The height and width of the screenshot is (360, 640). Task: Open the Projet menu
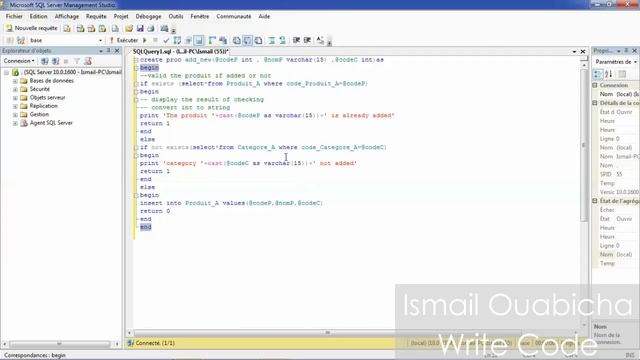121,16
